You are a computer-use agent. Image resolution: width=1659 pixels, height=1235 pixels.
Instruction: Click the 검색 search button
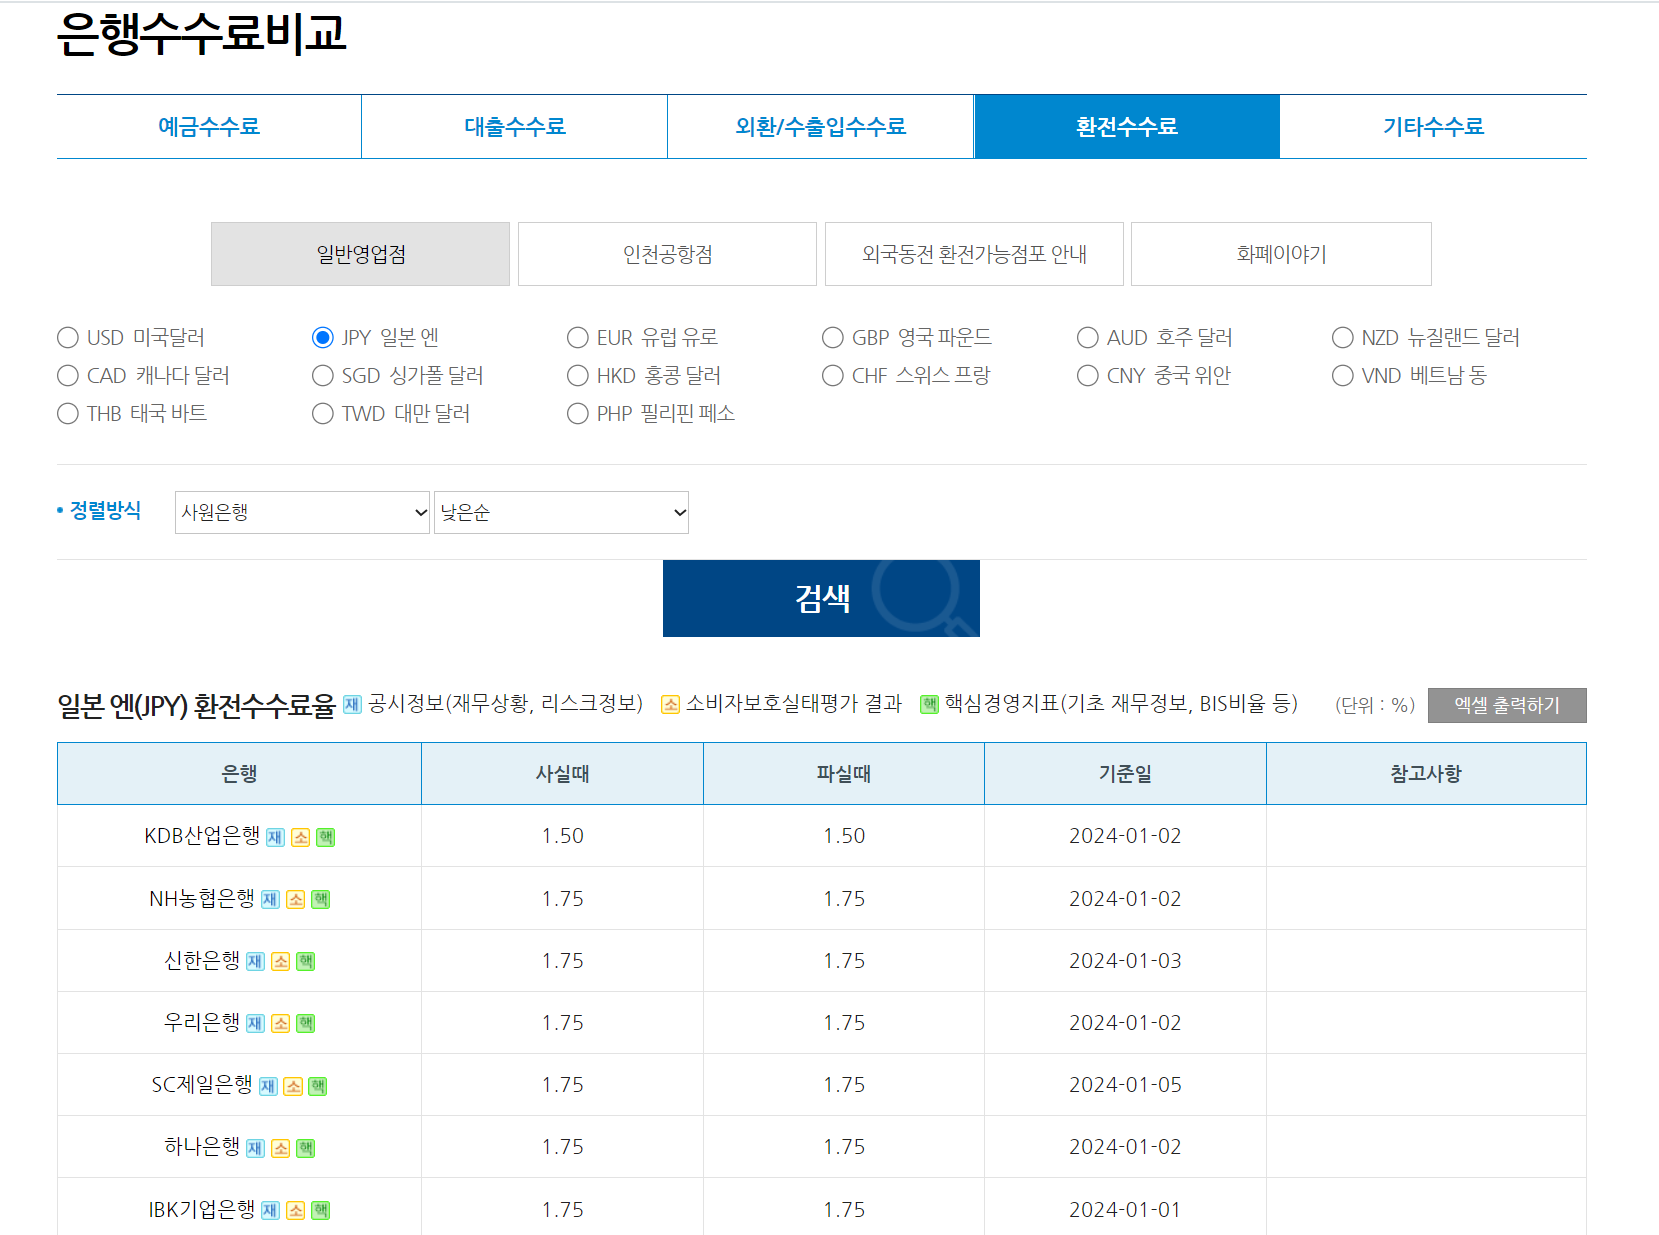[821, 598]
